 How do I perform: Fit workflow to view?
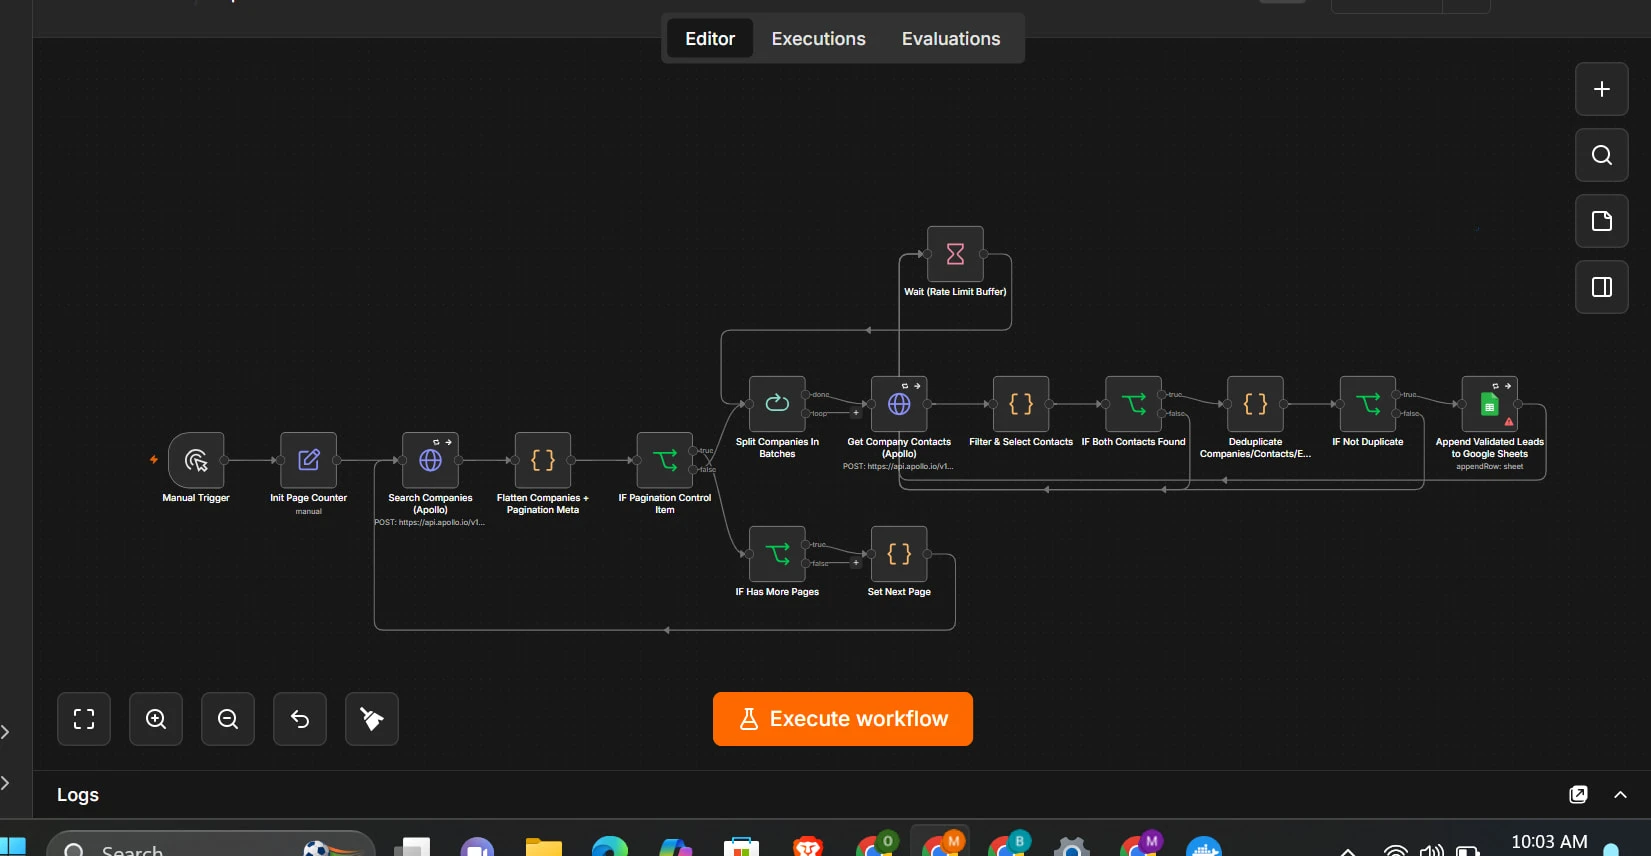click(84, 719)
